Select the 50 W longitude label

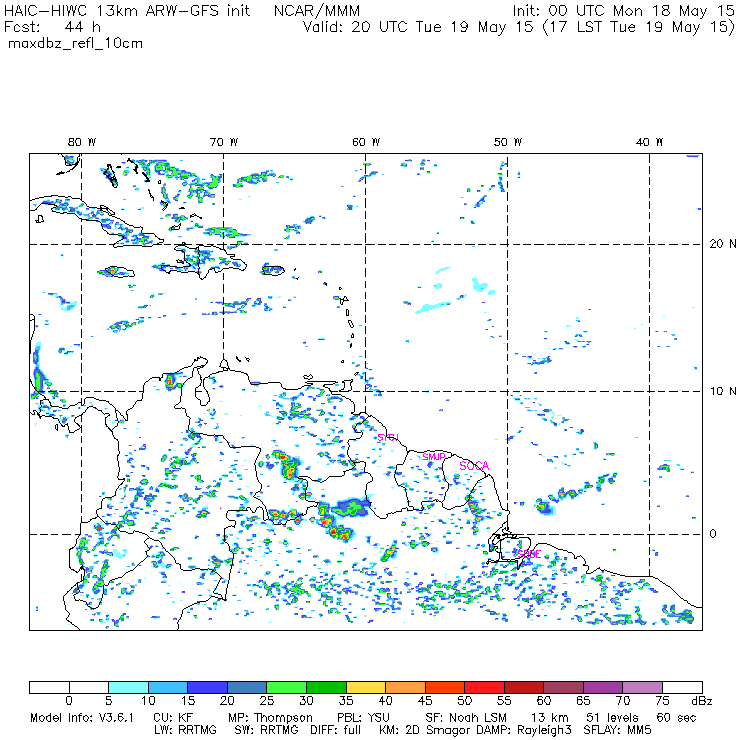pyautogui.click(x=508, y=142)
